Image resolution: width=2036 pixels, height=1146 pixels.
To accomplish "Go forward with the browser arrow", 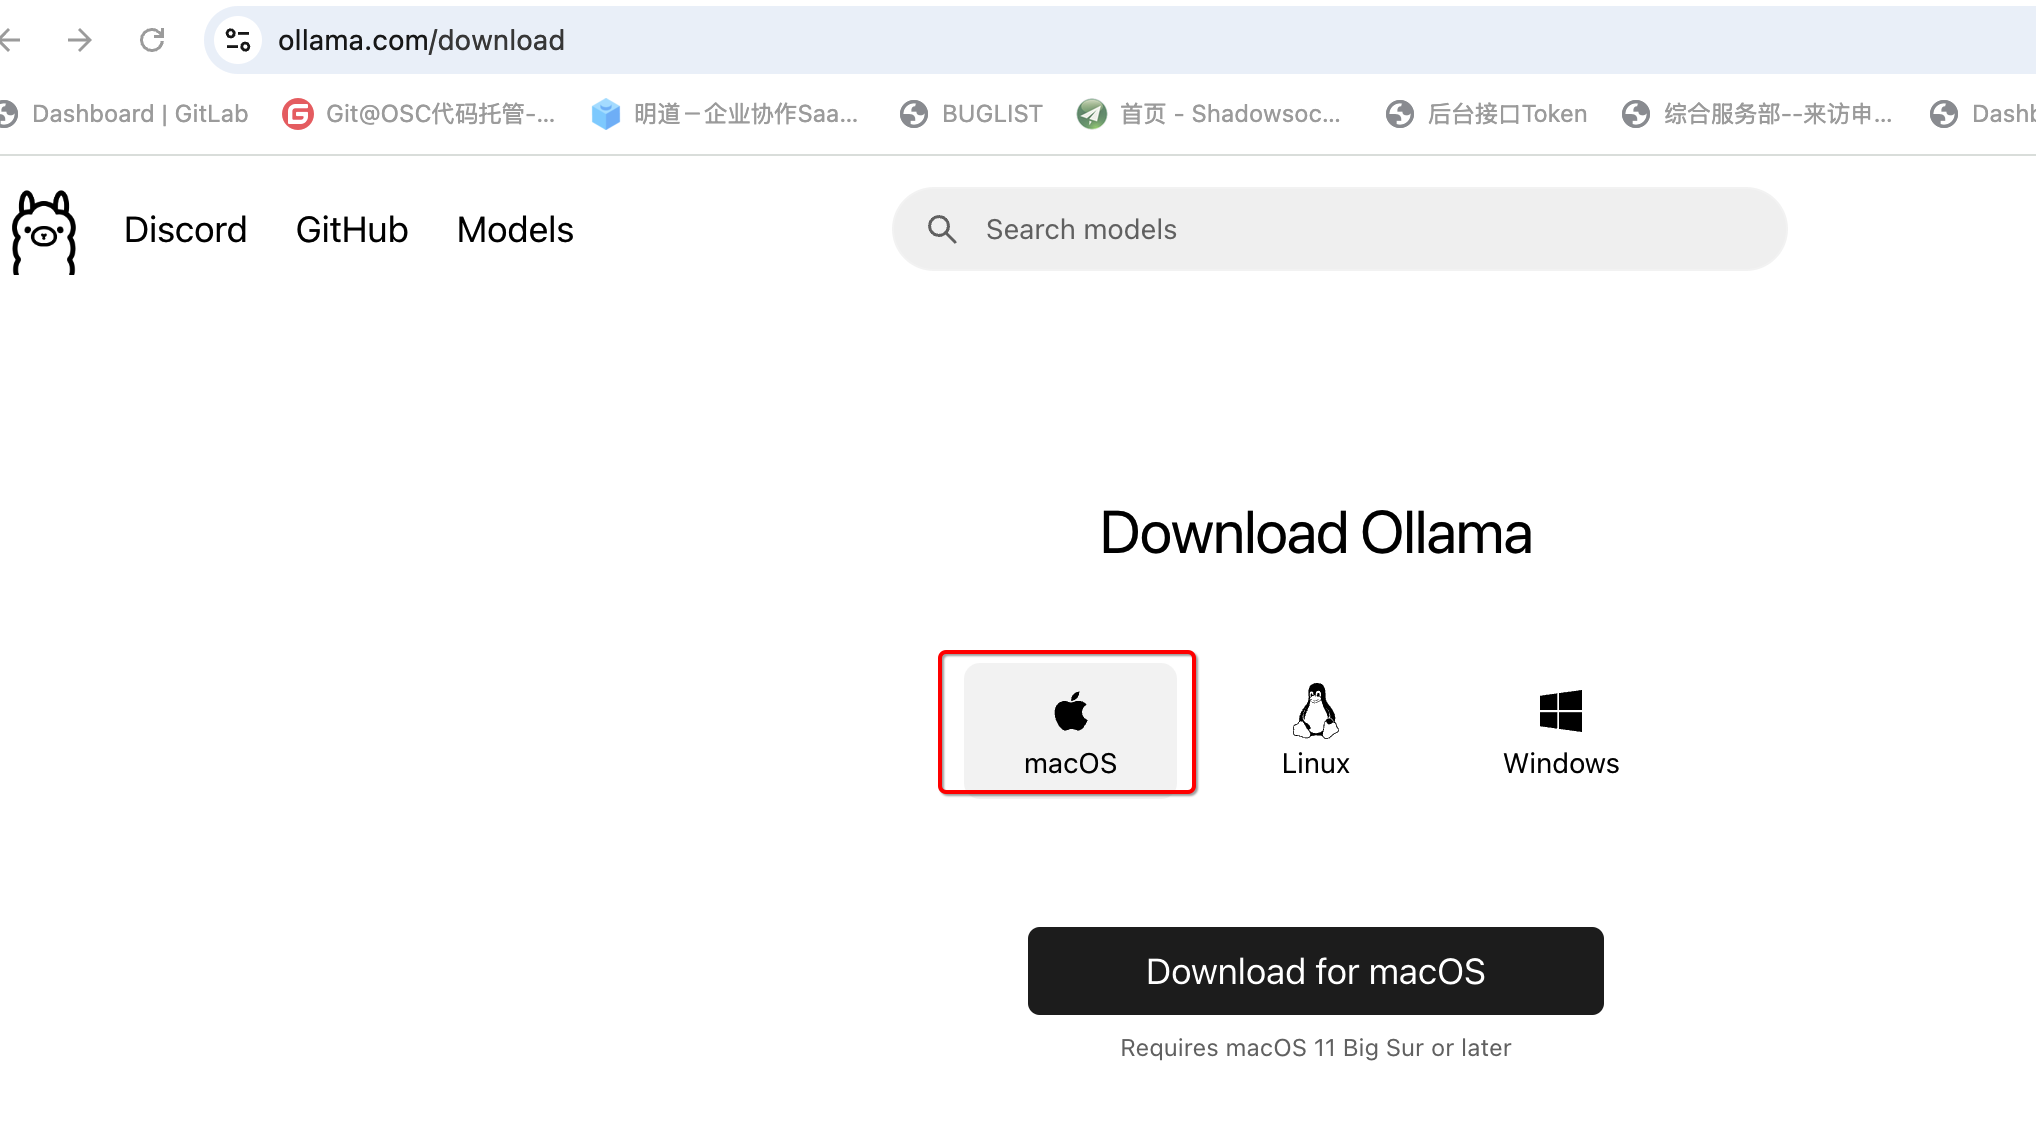I will pyautogui.click(x=80, y=40).
